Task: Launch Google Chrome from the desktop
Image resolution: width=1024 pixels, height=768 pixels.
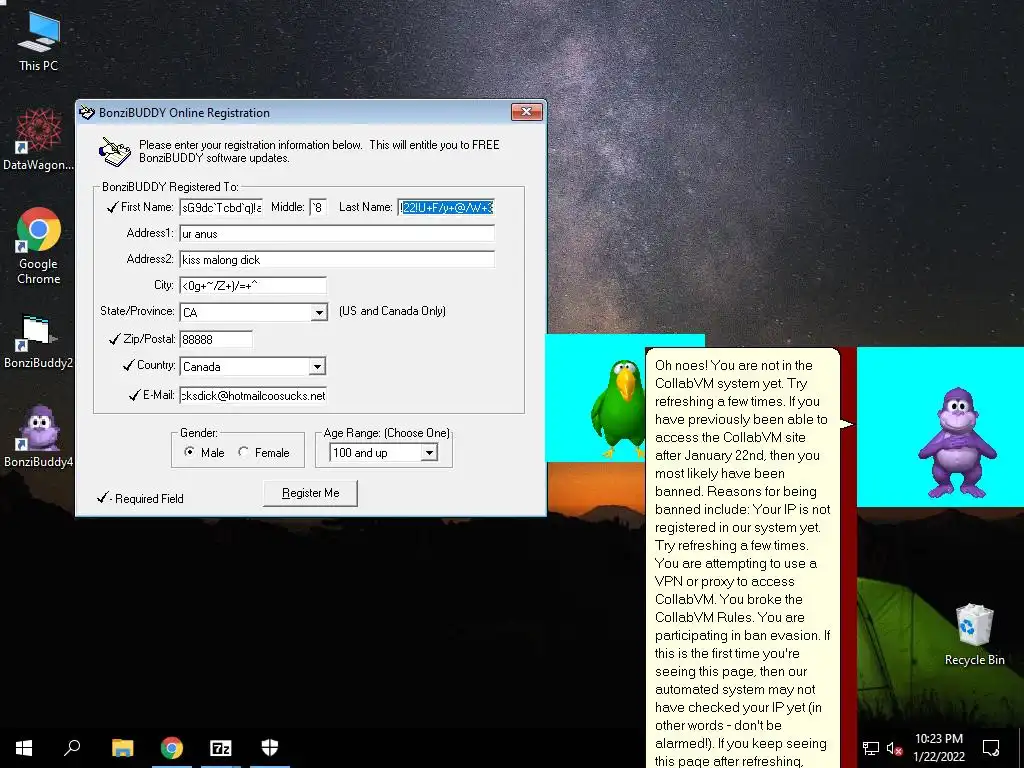Action: point(39,246)
